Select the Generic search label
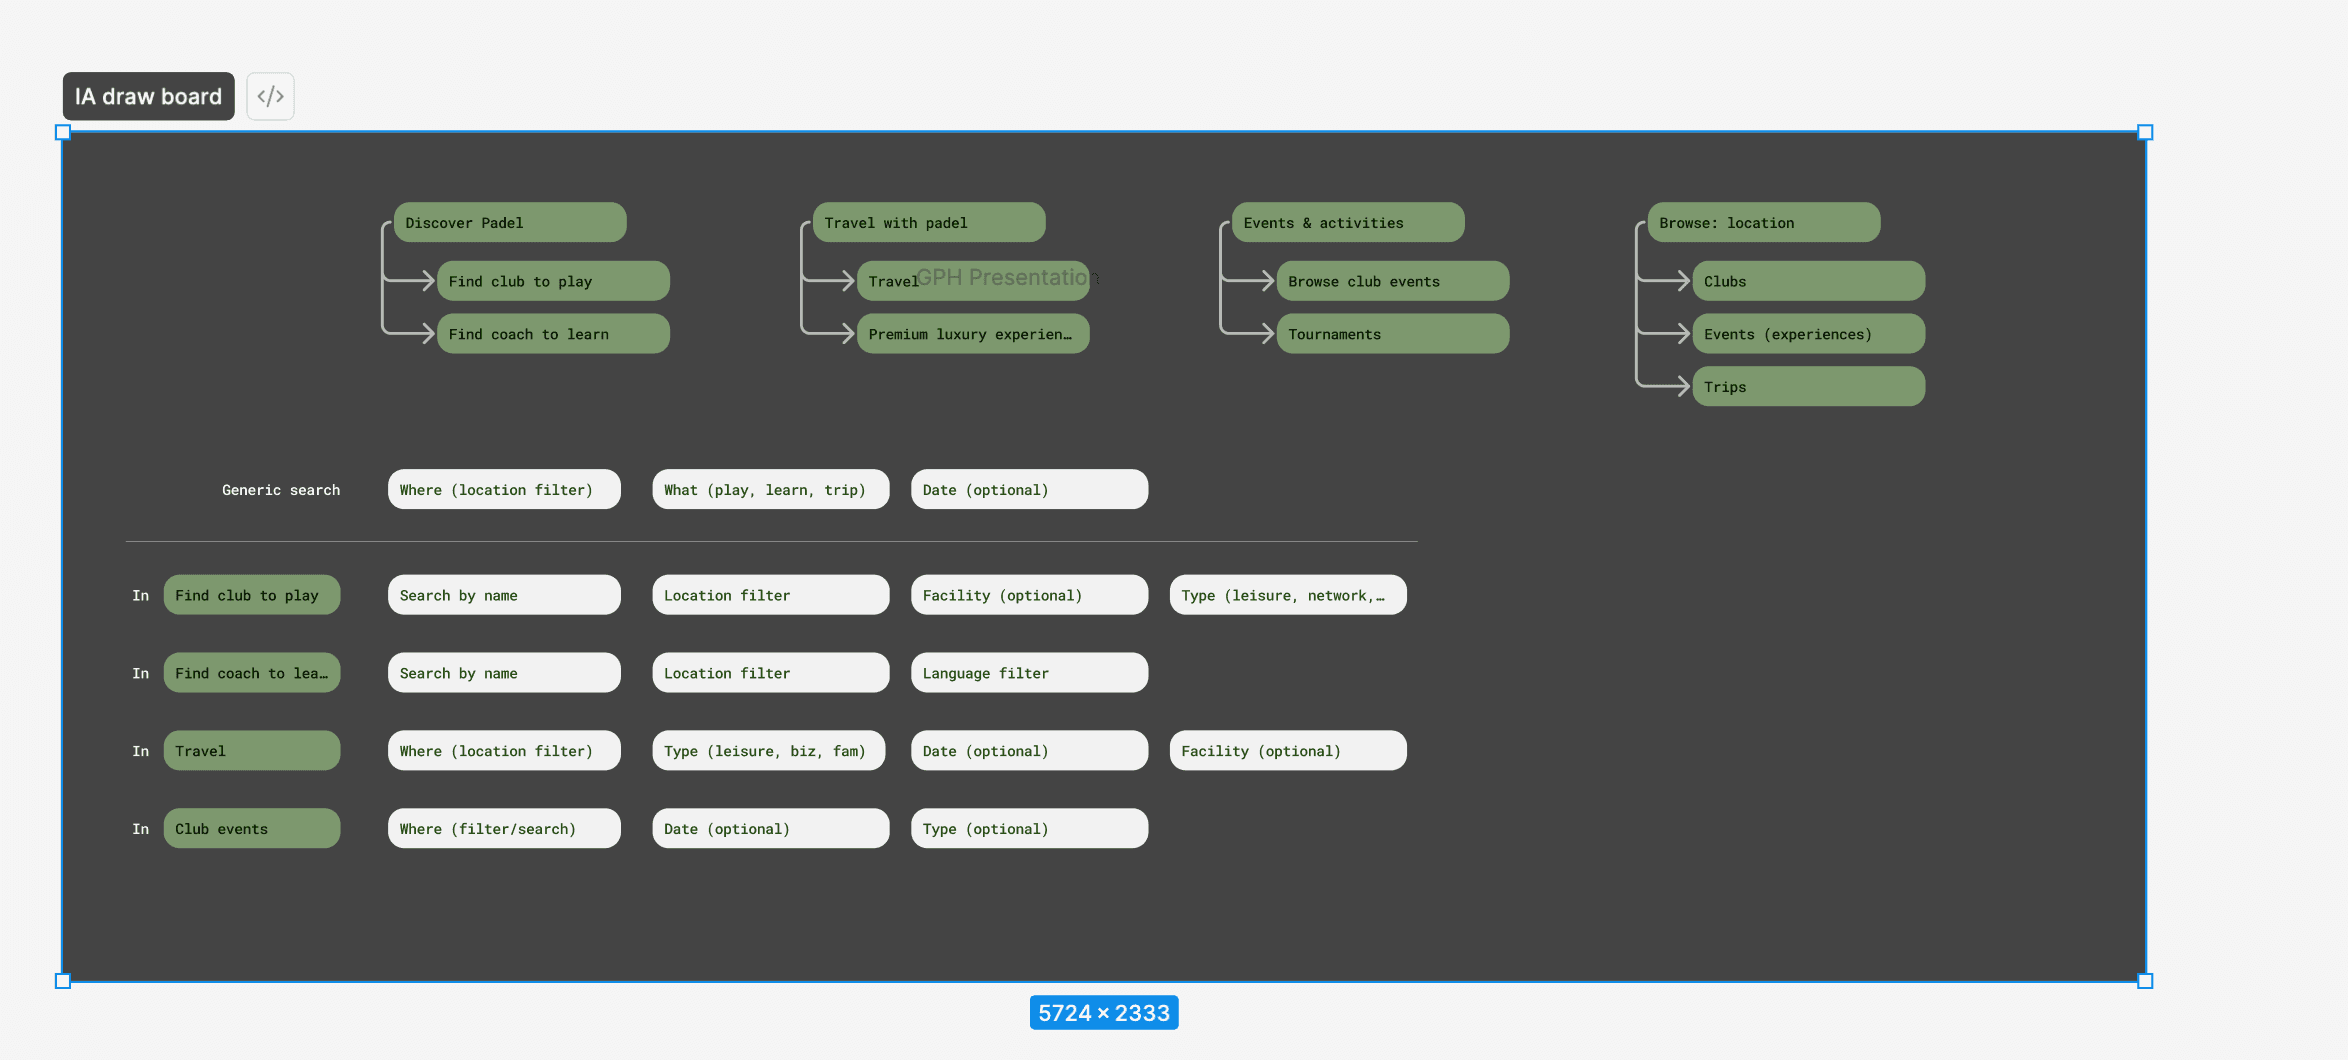 pos(281,490)
